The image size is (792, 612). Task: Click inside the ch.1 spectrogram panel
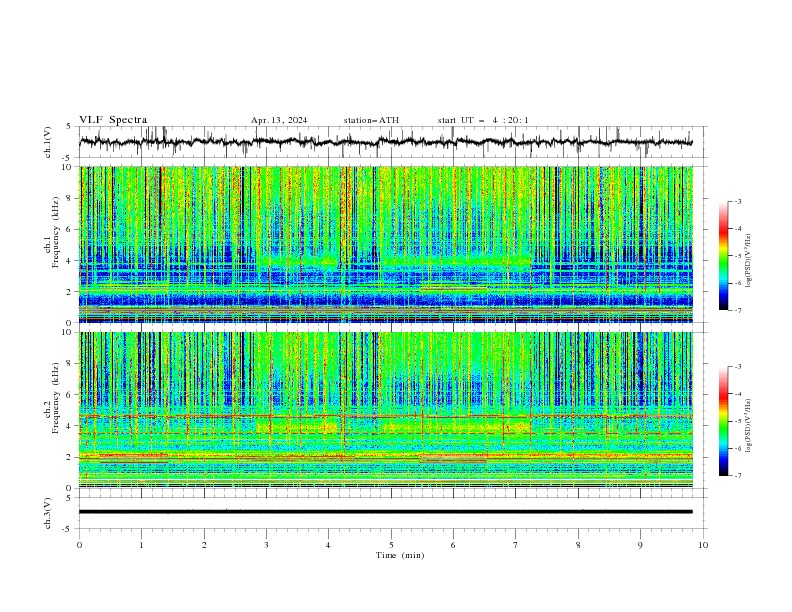[x=386, y=244]
